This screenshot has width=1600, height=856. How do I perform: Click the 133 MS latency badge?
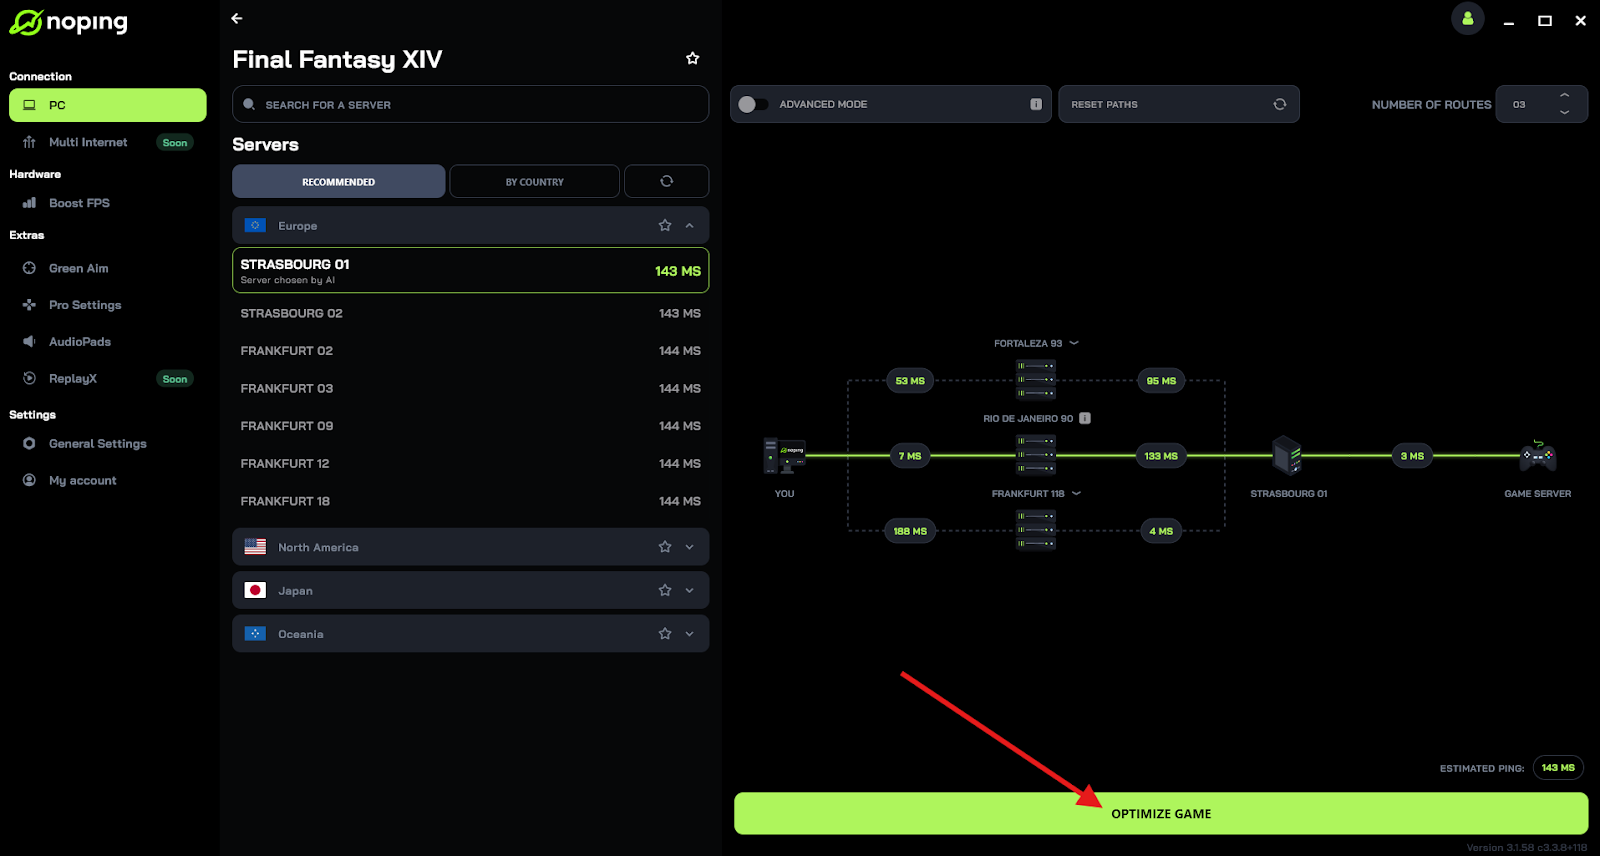[x=1161, y=456]
